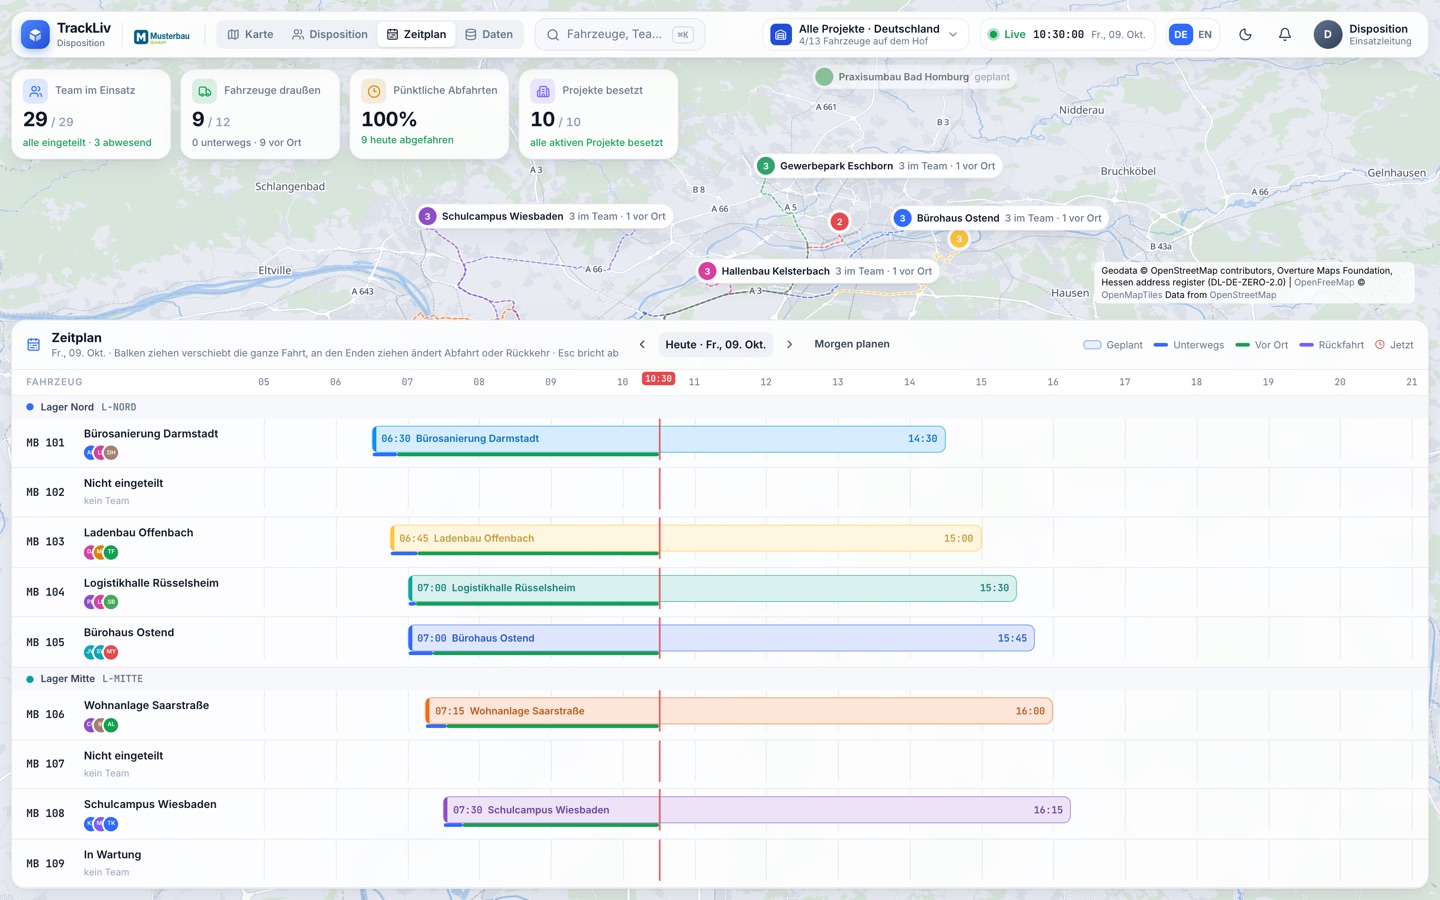Screen dimensions: 1440x900
Task: Click the 10:30 current time marker
Action: click(658, 379)
